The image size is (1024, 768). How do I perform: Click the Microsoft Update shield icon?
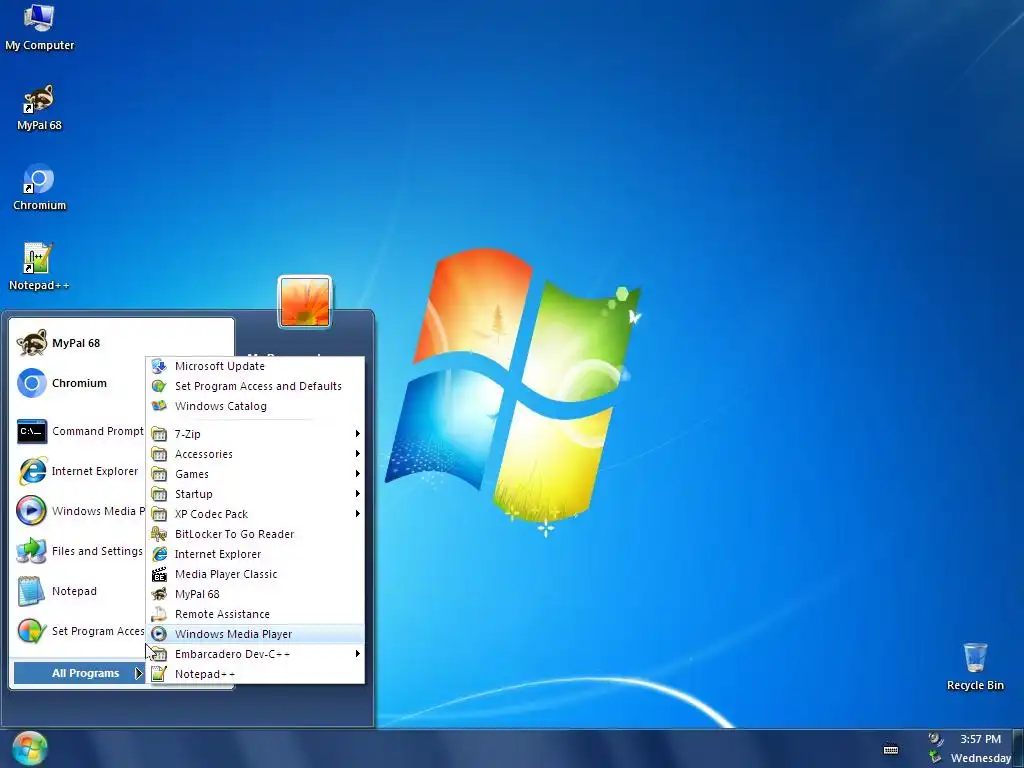pyautogui.click(x=159, y=366)
